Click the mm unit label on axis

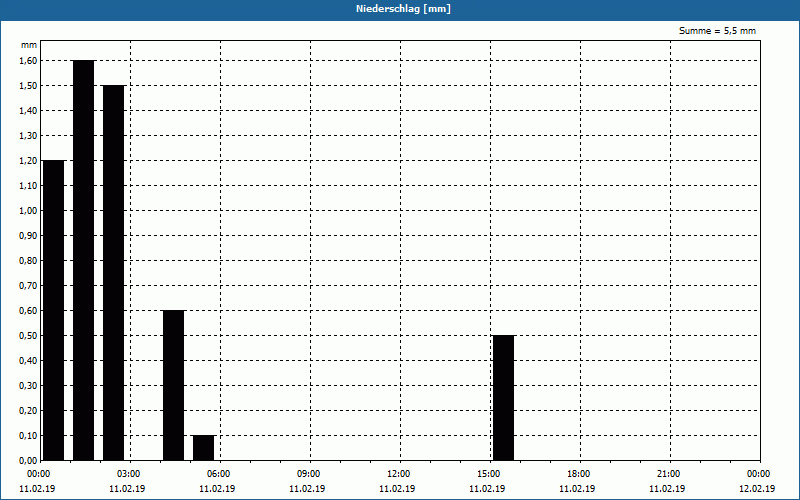tap(29, 45)
